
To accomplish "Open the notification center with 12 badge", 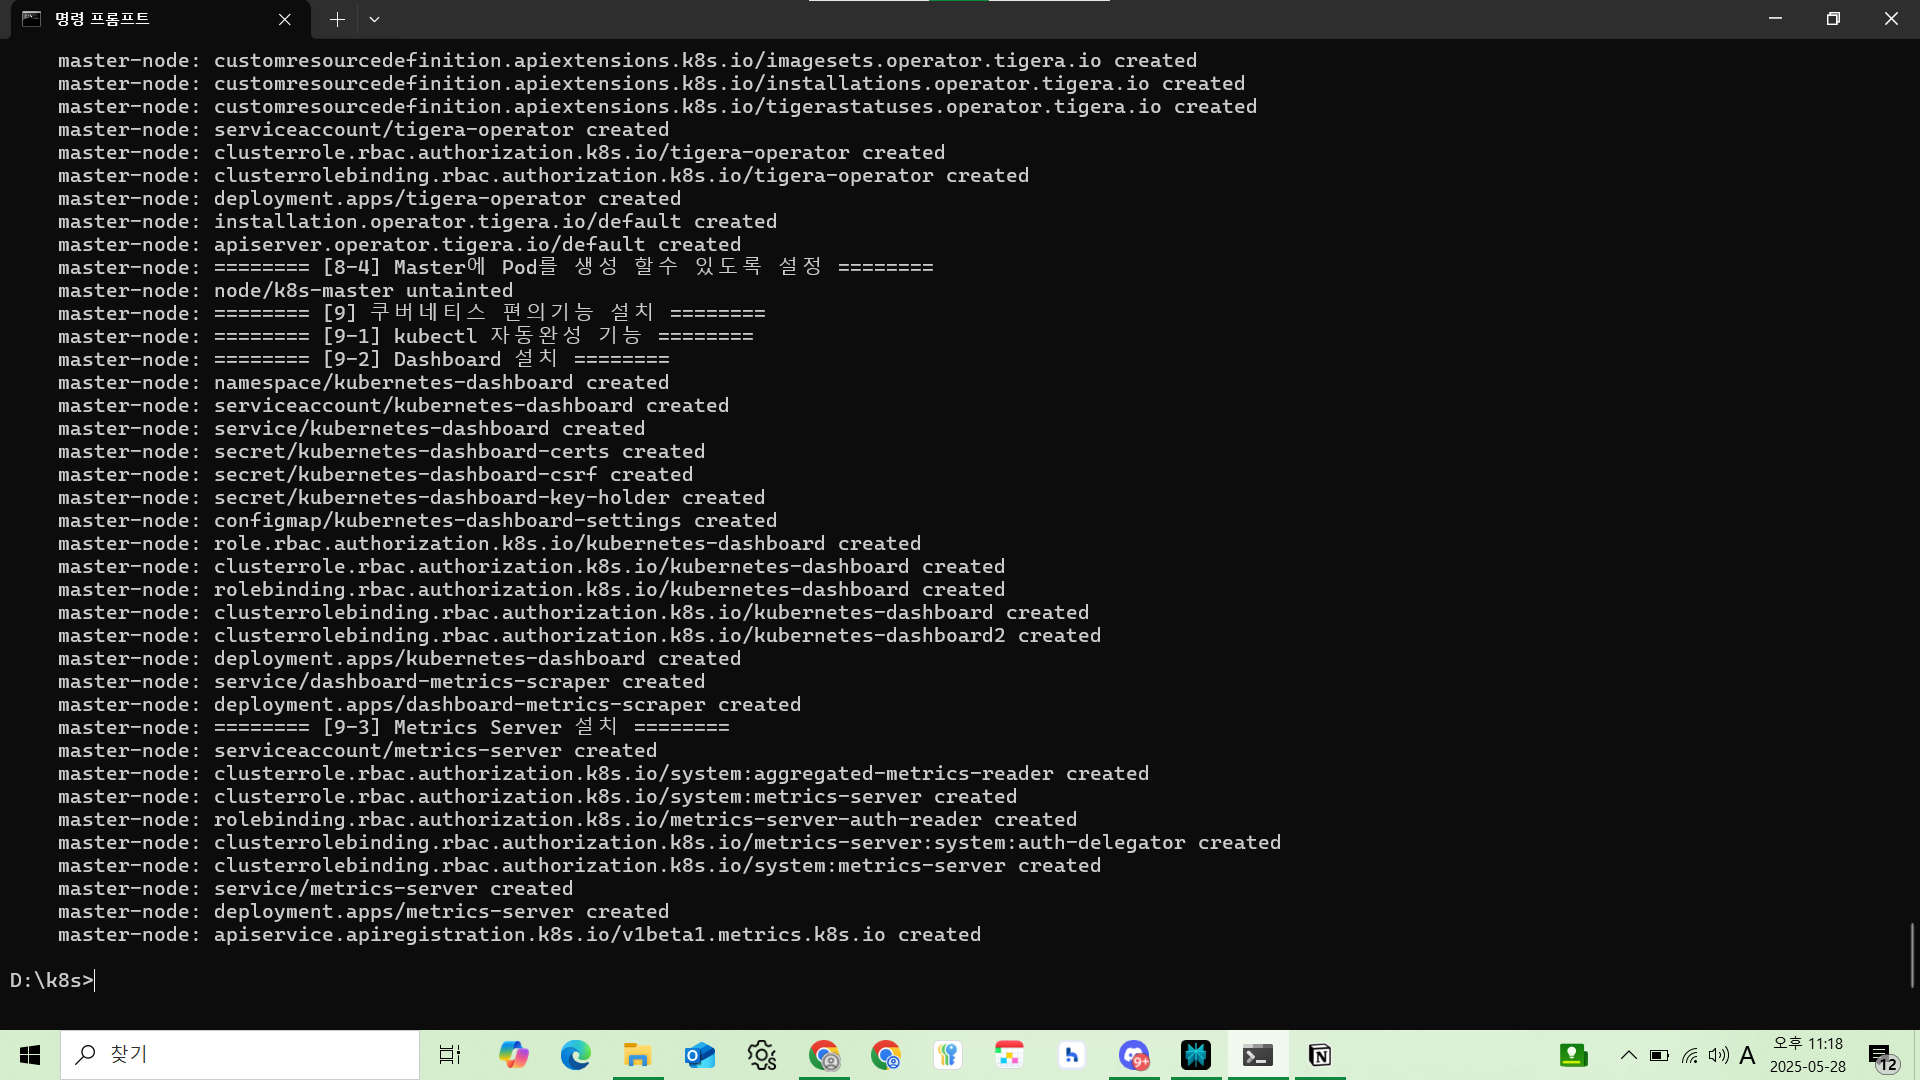I will pyautogui.click(x=1881, y=1056).
